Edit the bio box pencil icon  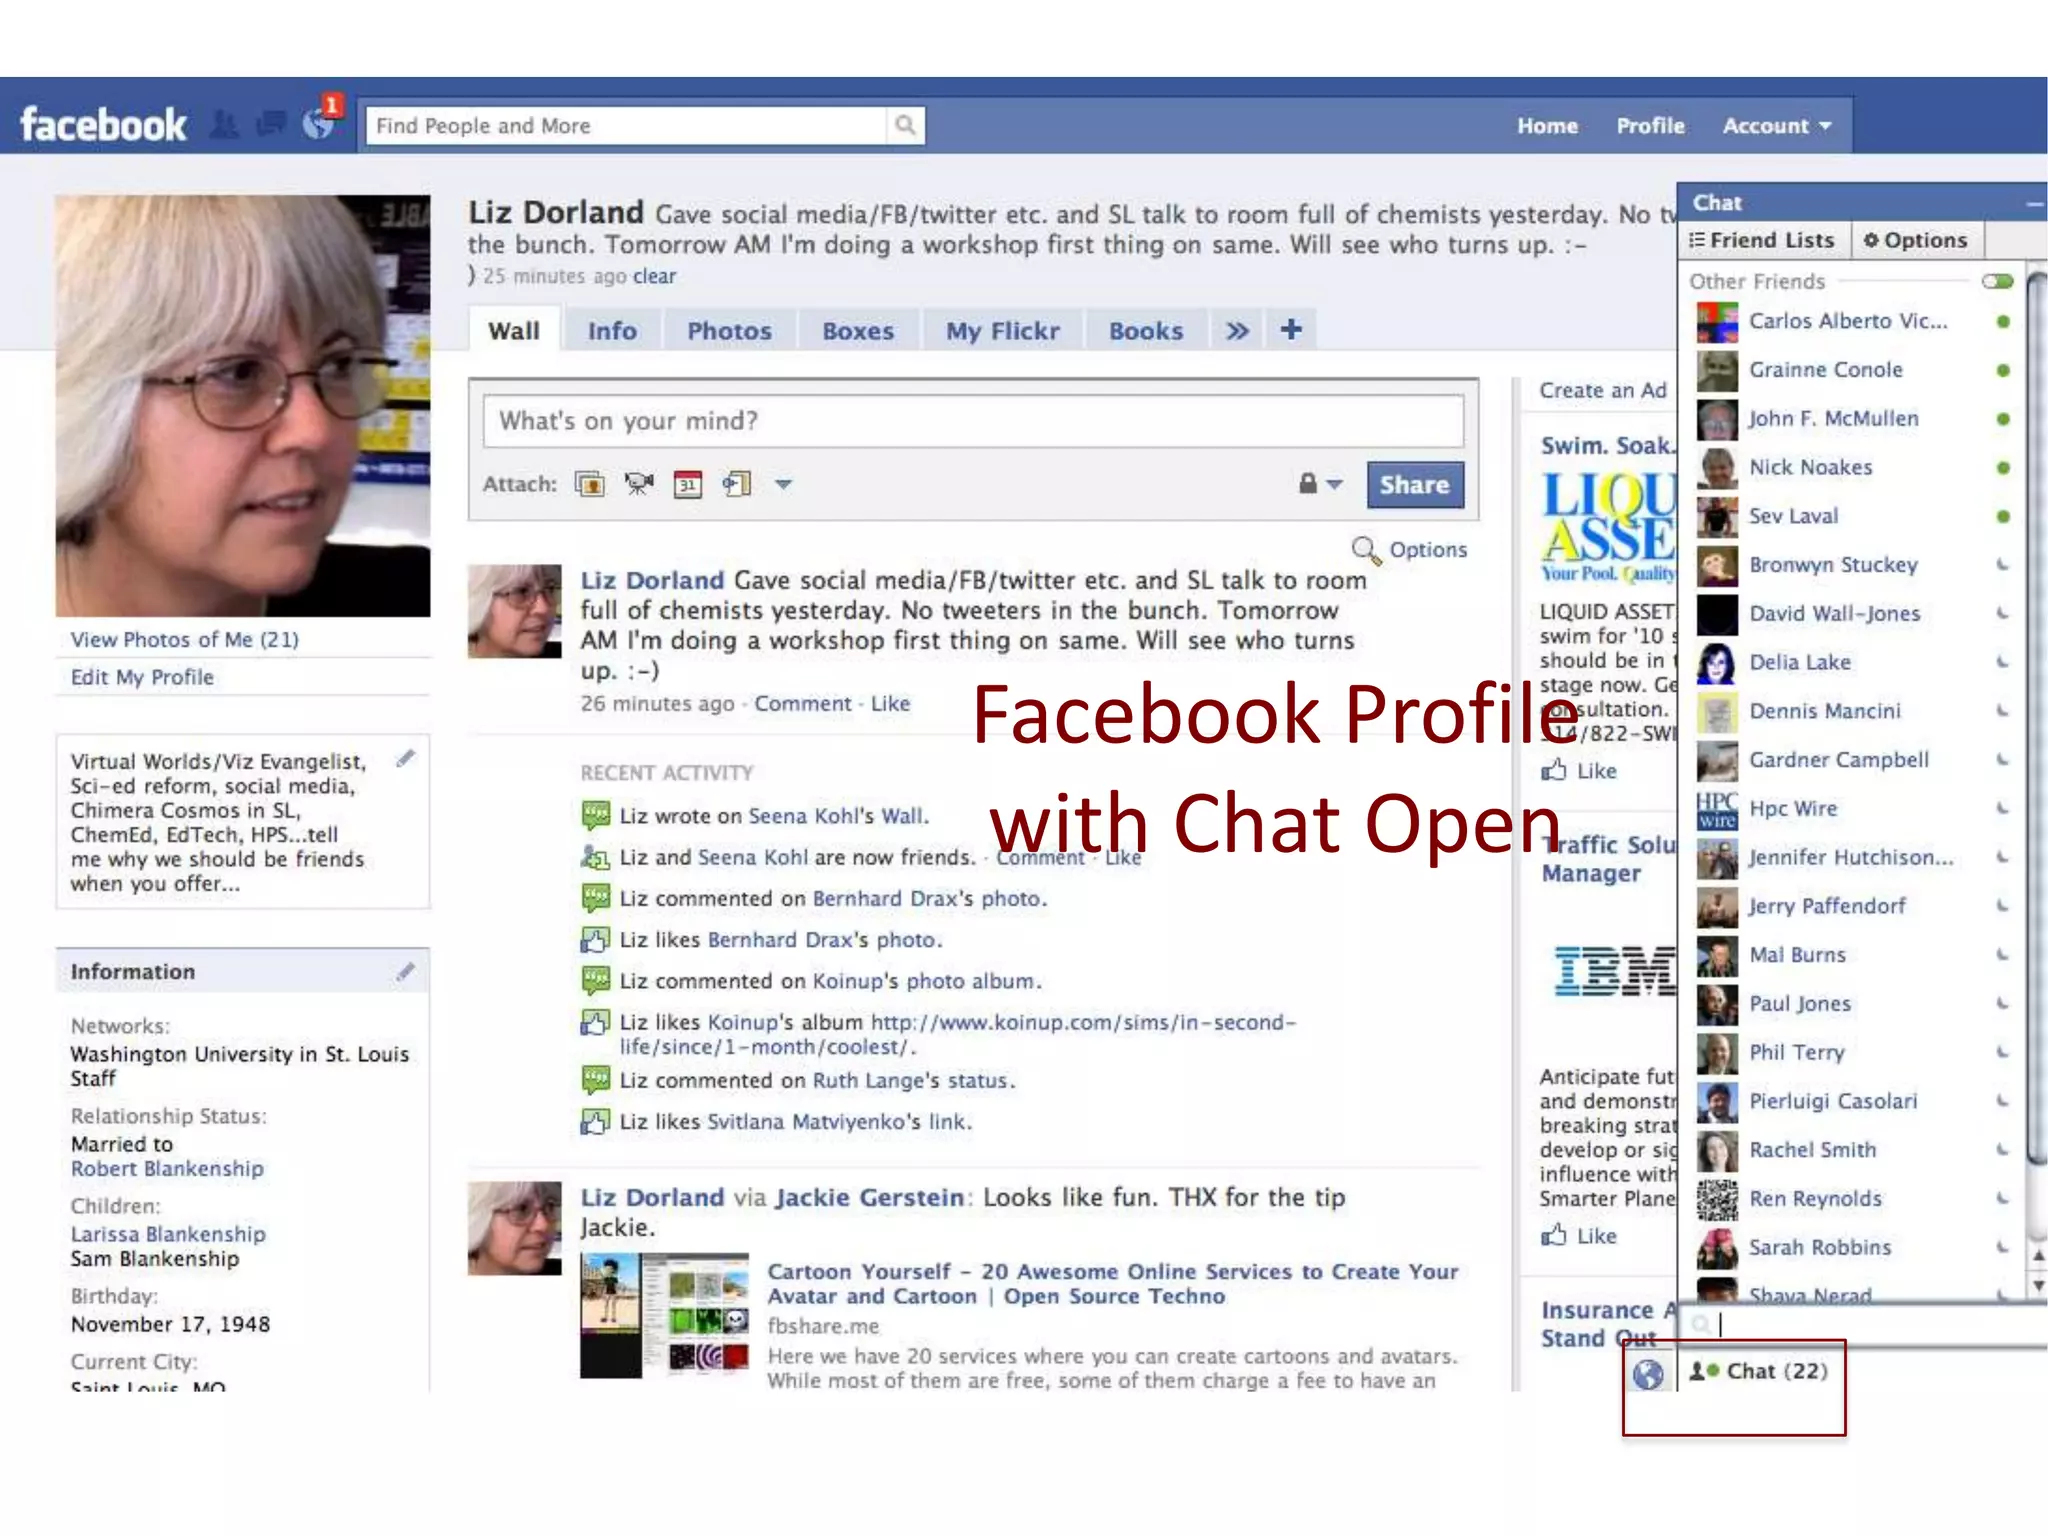[x=405, y=758]
